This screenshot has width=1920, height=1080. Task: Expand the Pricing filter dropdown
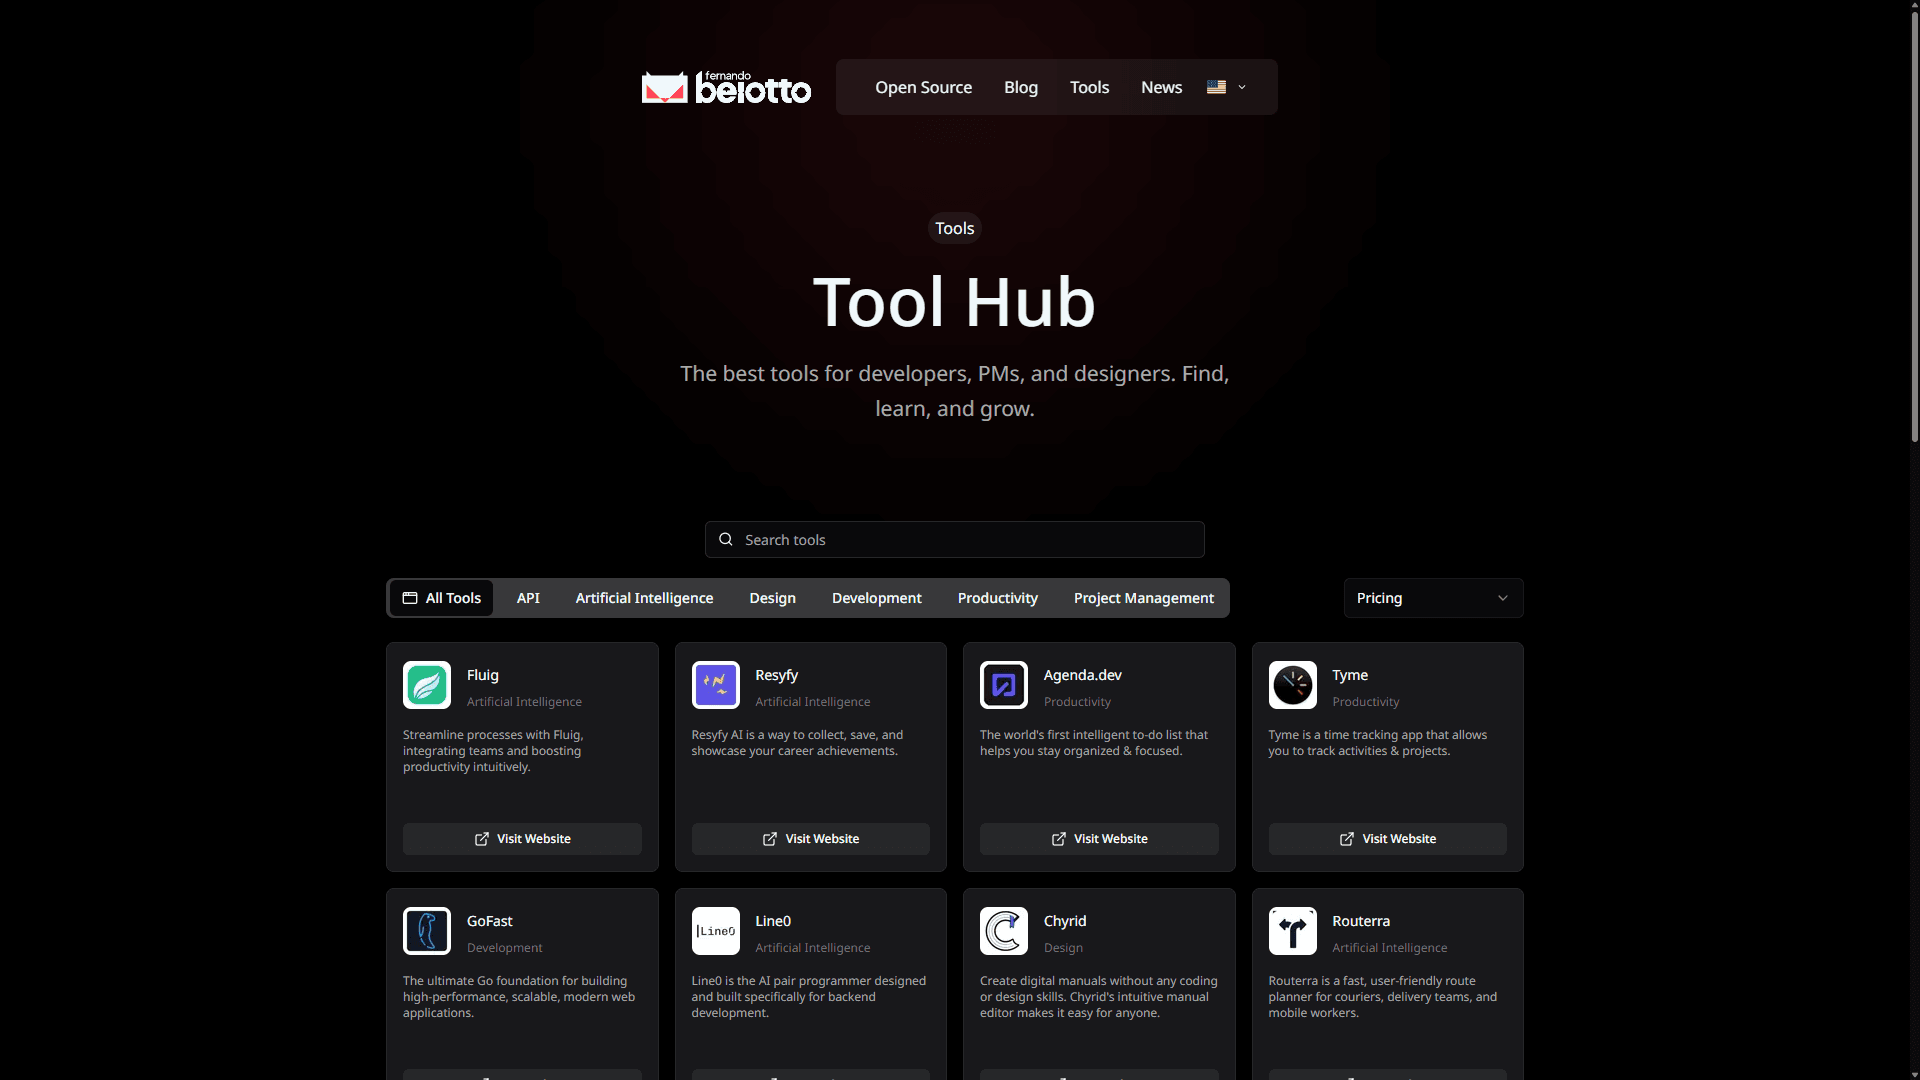(1433, 598)
